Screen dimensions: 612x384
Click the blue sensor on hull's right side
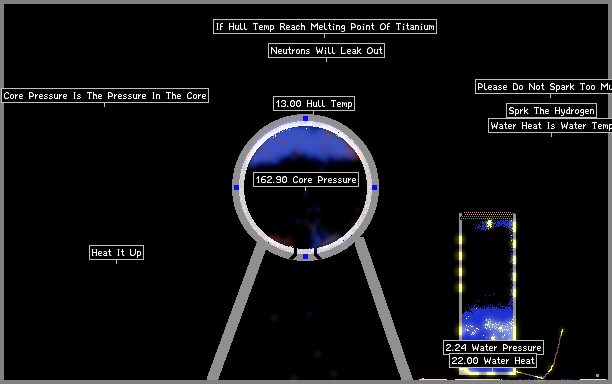coord(374,187)
